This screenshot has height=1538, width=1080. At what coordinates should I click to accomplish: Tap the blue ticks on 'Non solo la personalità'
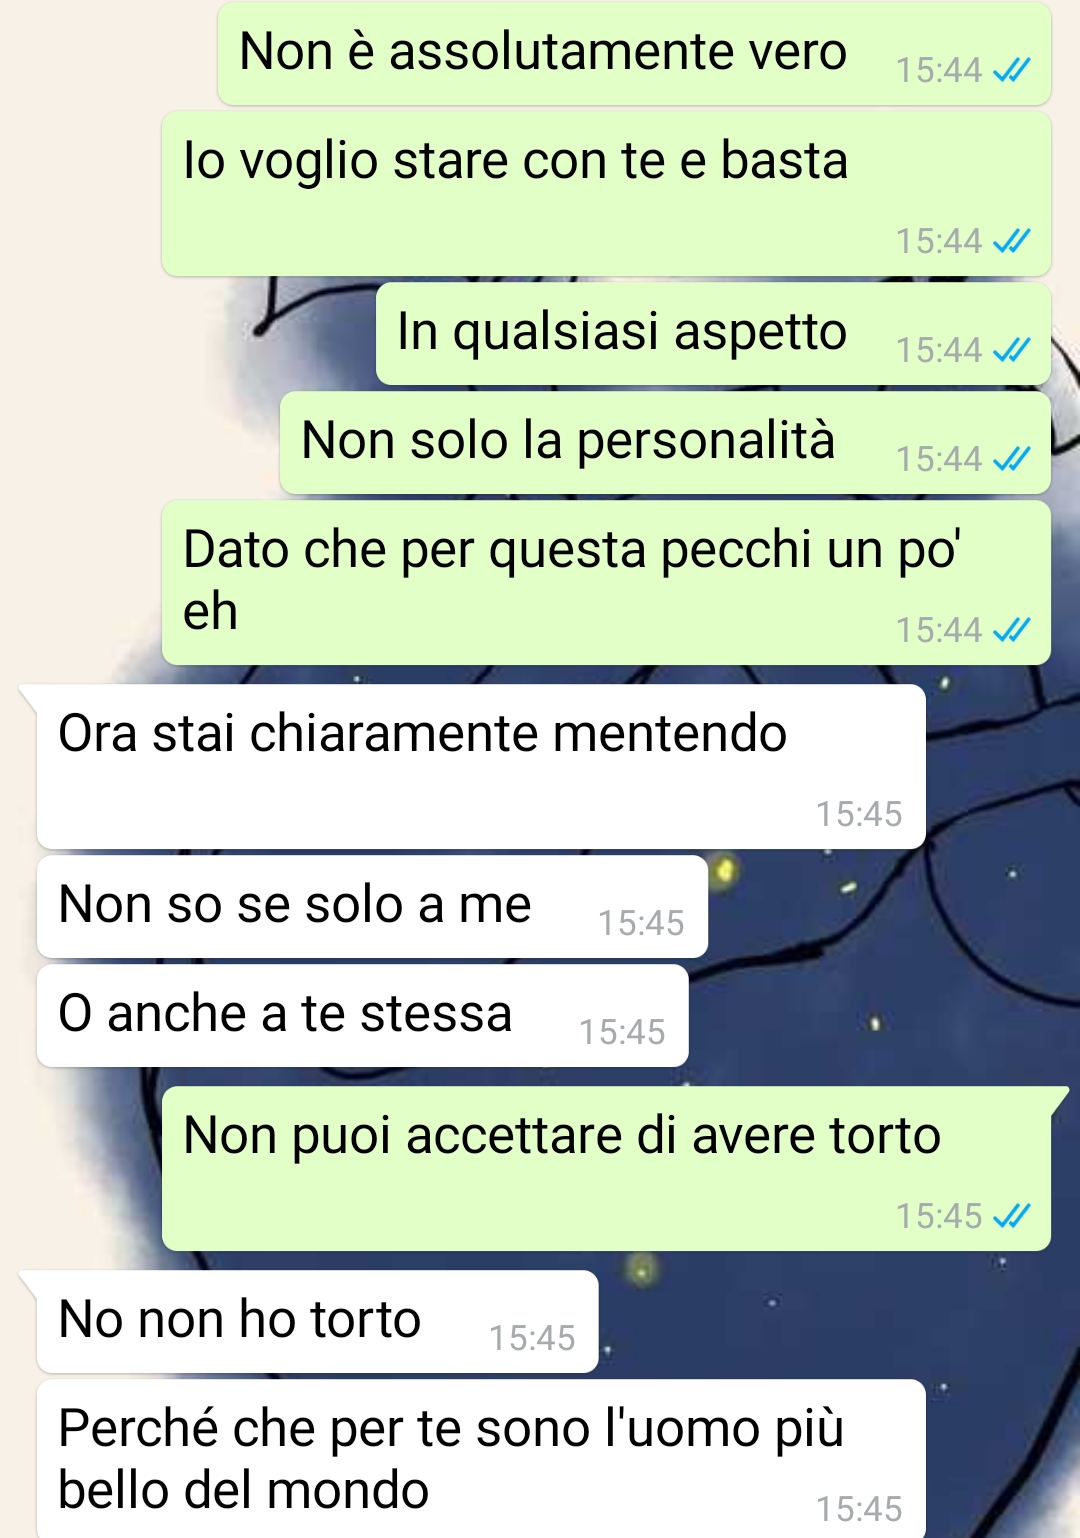tap(1011, 459)
